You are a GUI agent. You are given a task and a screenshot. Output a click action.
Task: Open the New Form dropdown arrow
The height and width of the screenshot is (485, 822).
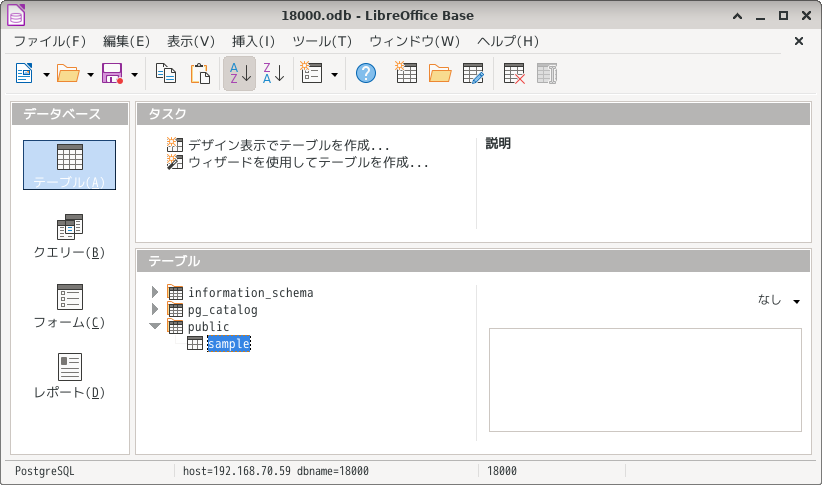coord(334,74)
